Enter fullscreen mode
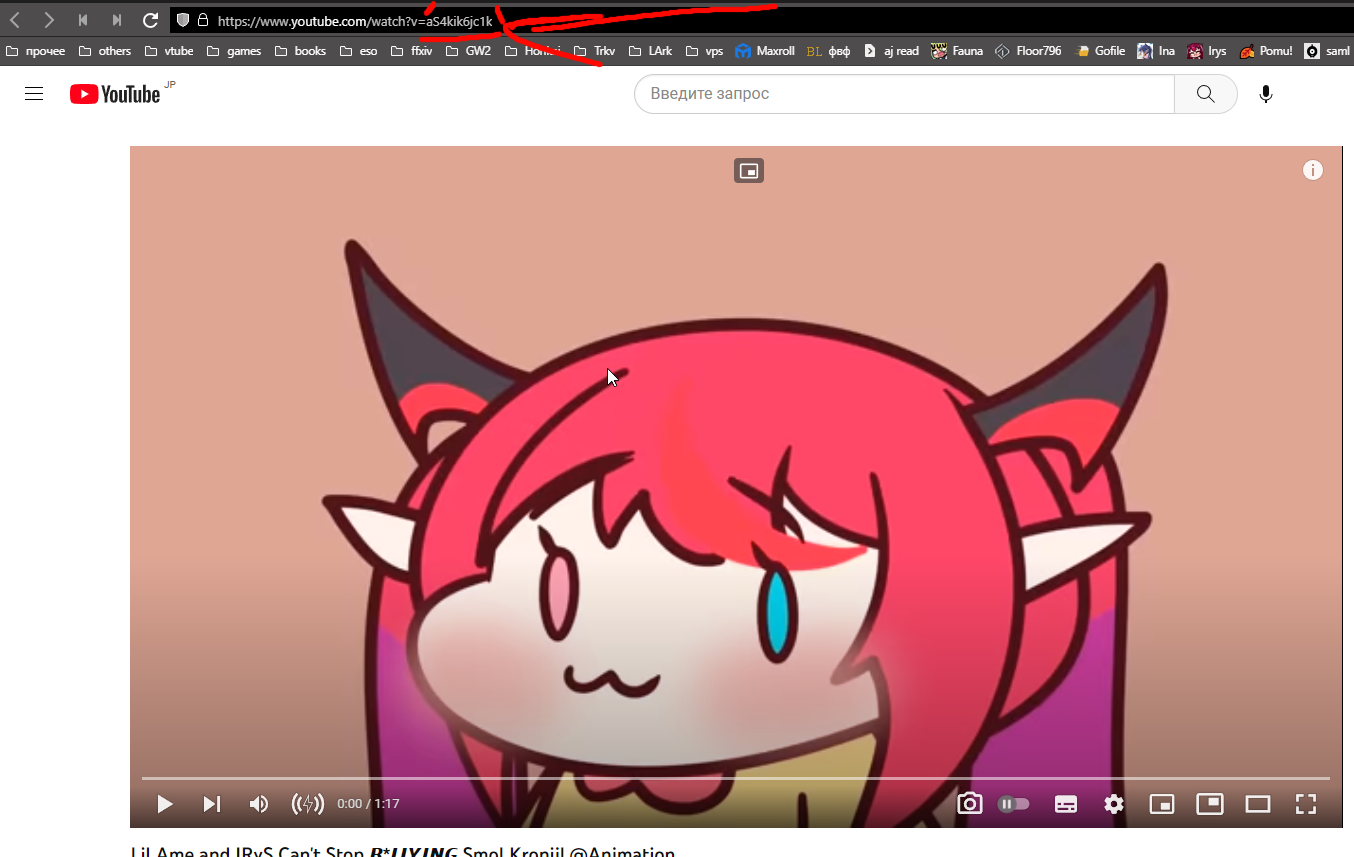The height and width of the screenshot is (857, 1354). (x=1306, y=804)
